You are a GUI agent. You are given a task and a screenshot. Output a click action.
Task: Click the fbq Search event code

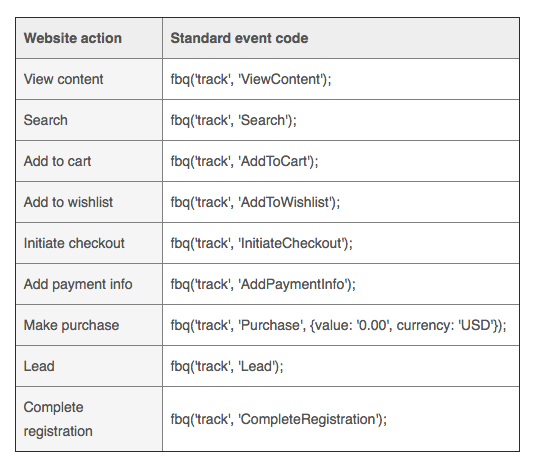coord(234,120)
